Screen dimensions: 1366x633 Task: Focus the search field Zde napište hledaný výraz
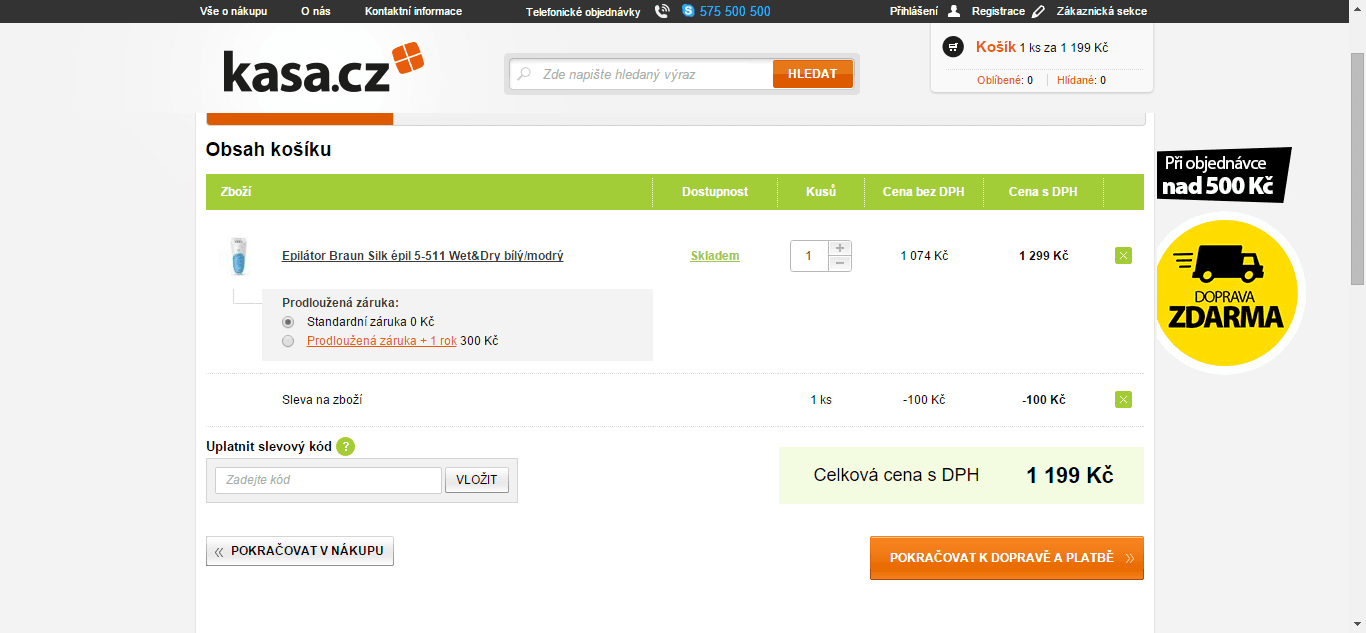click(642, 74)
